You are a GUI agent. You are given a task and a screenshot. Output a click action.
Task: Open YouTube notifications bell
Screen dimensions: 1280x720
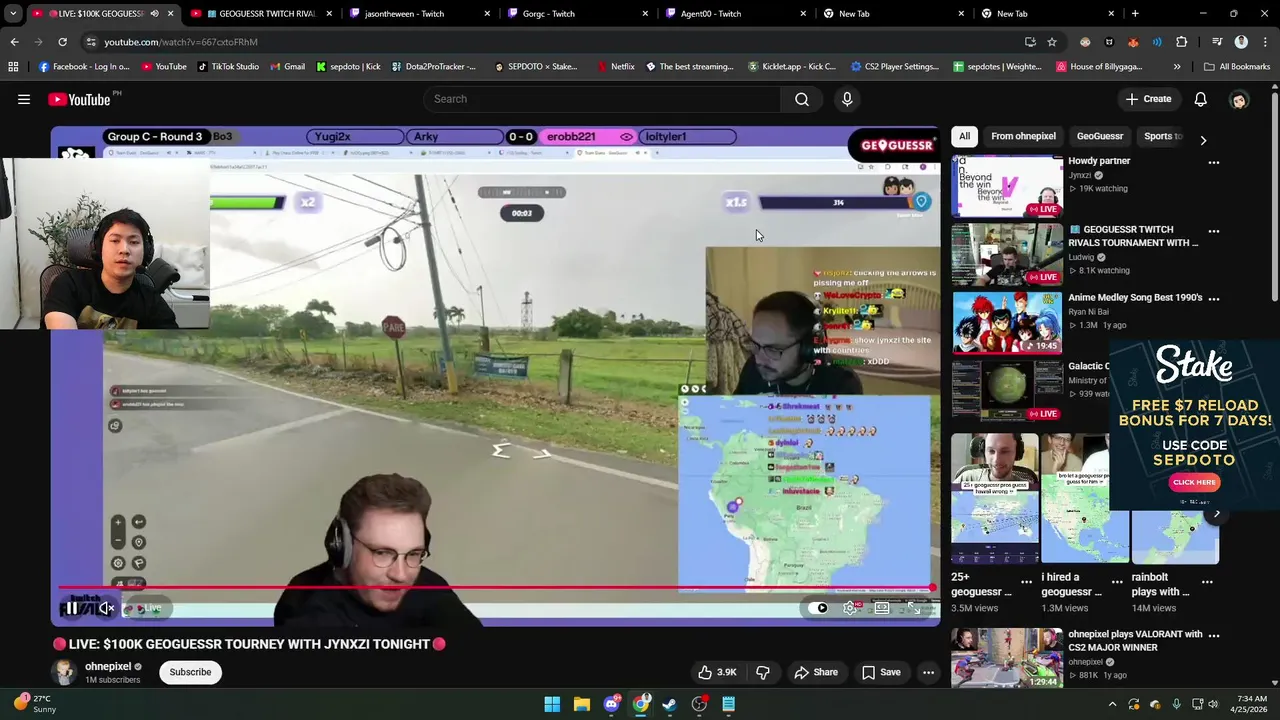[1200, 99]
